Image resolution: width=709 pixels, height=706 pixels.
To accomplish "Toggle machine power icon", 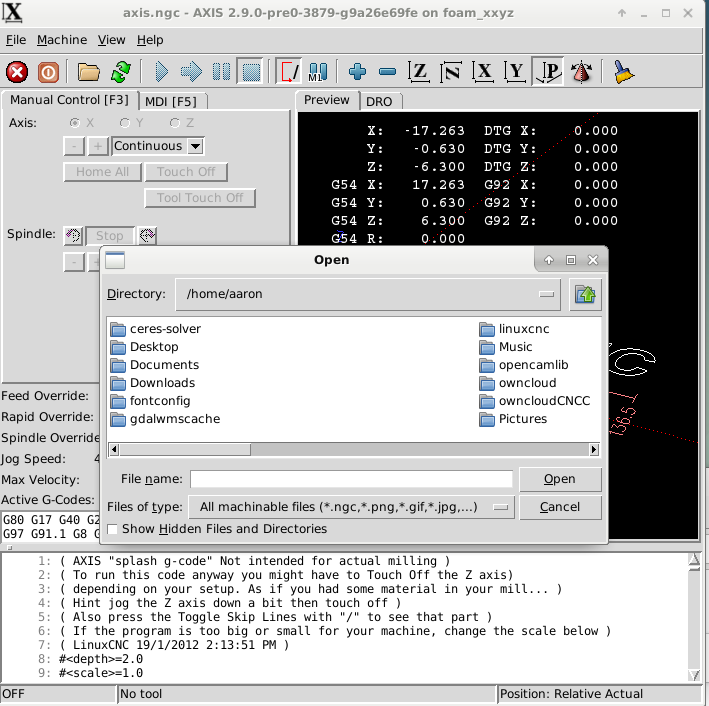I will pos(47,72).
